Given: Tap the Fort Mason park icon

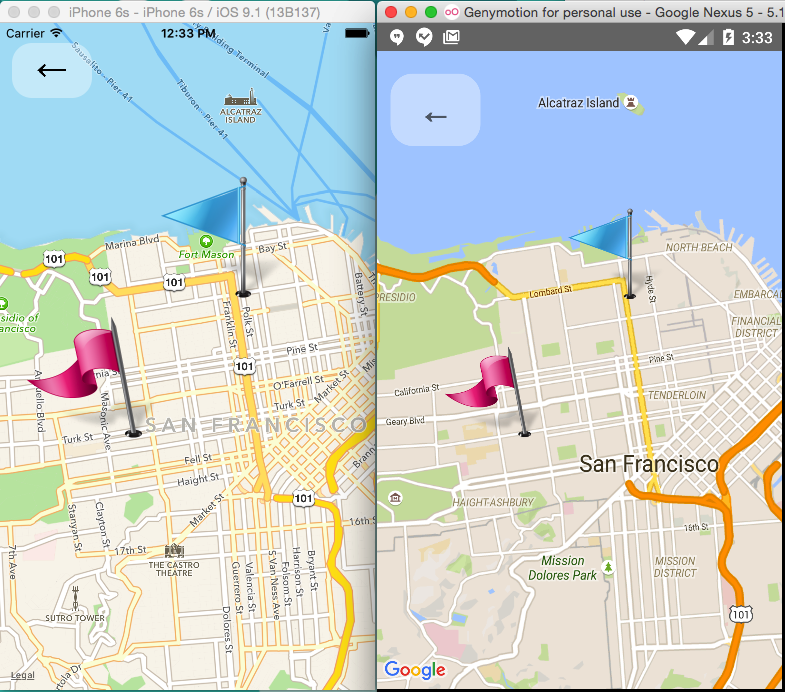Looking at the screenshot, I should 206,241.
